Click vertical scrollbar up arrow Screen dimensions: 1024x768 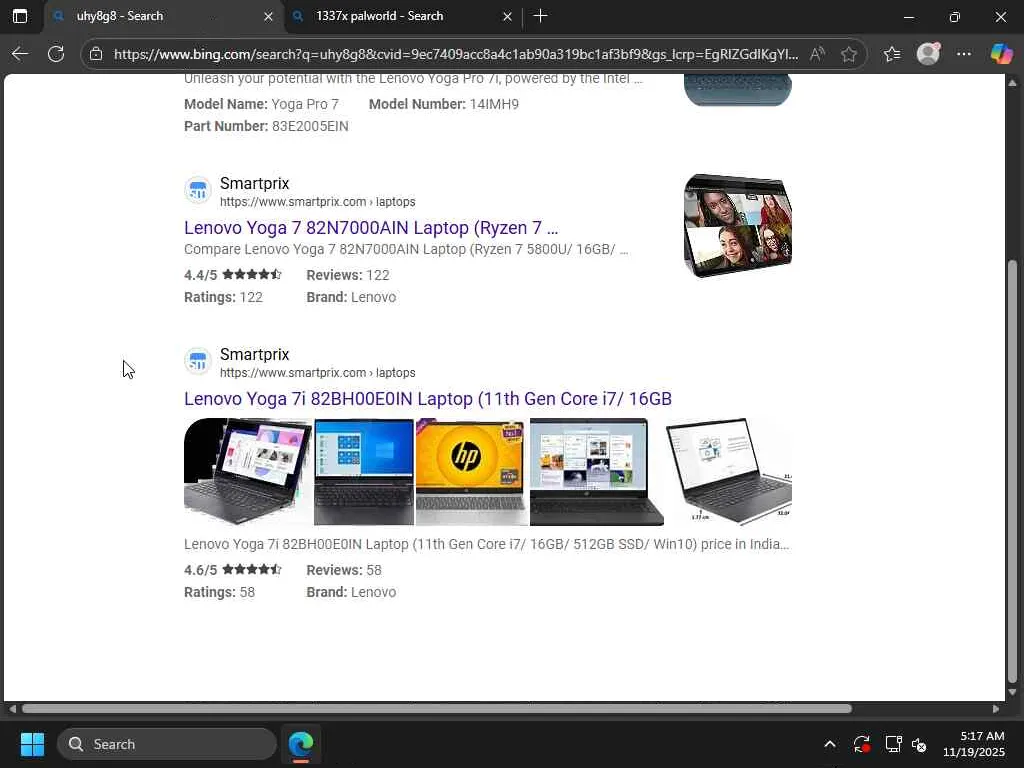[x=1013, y=83]
